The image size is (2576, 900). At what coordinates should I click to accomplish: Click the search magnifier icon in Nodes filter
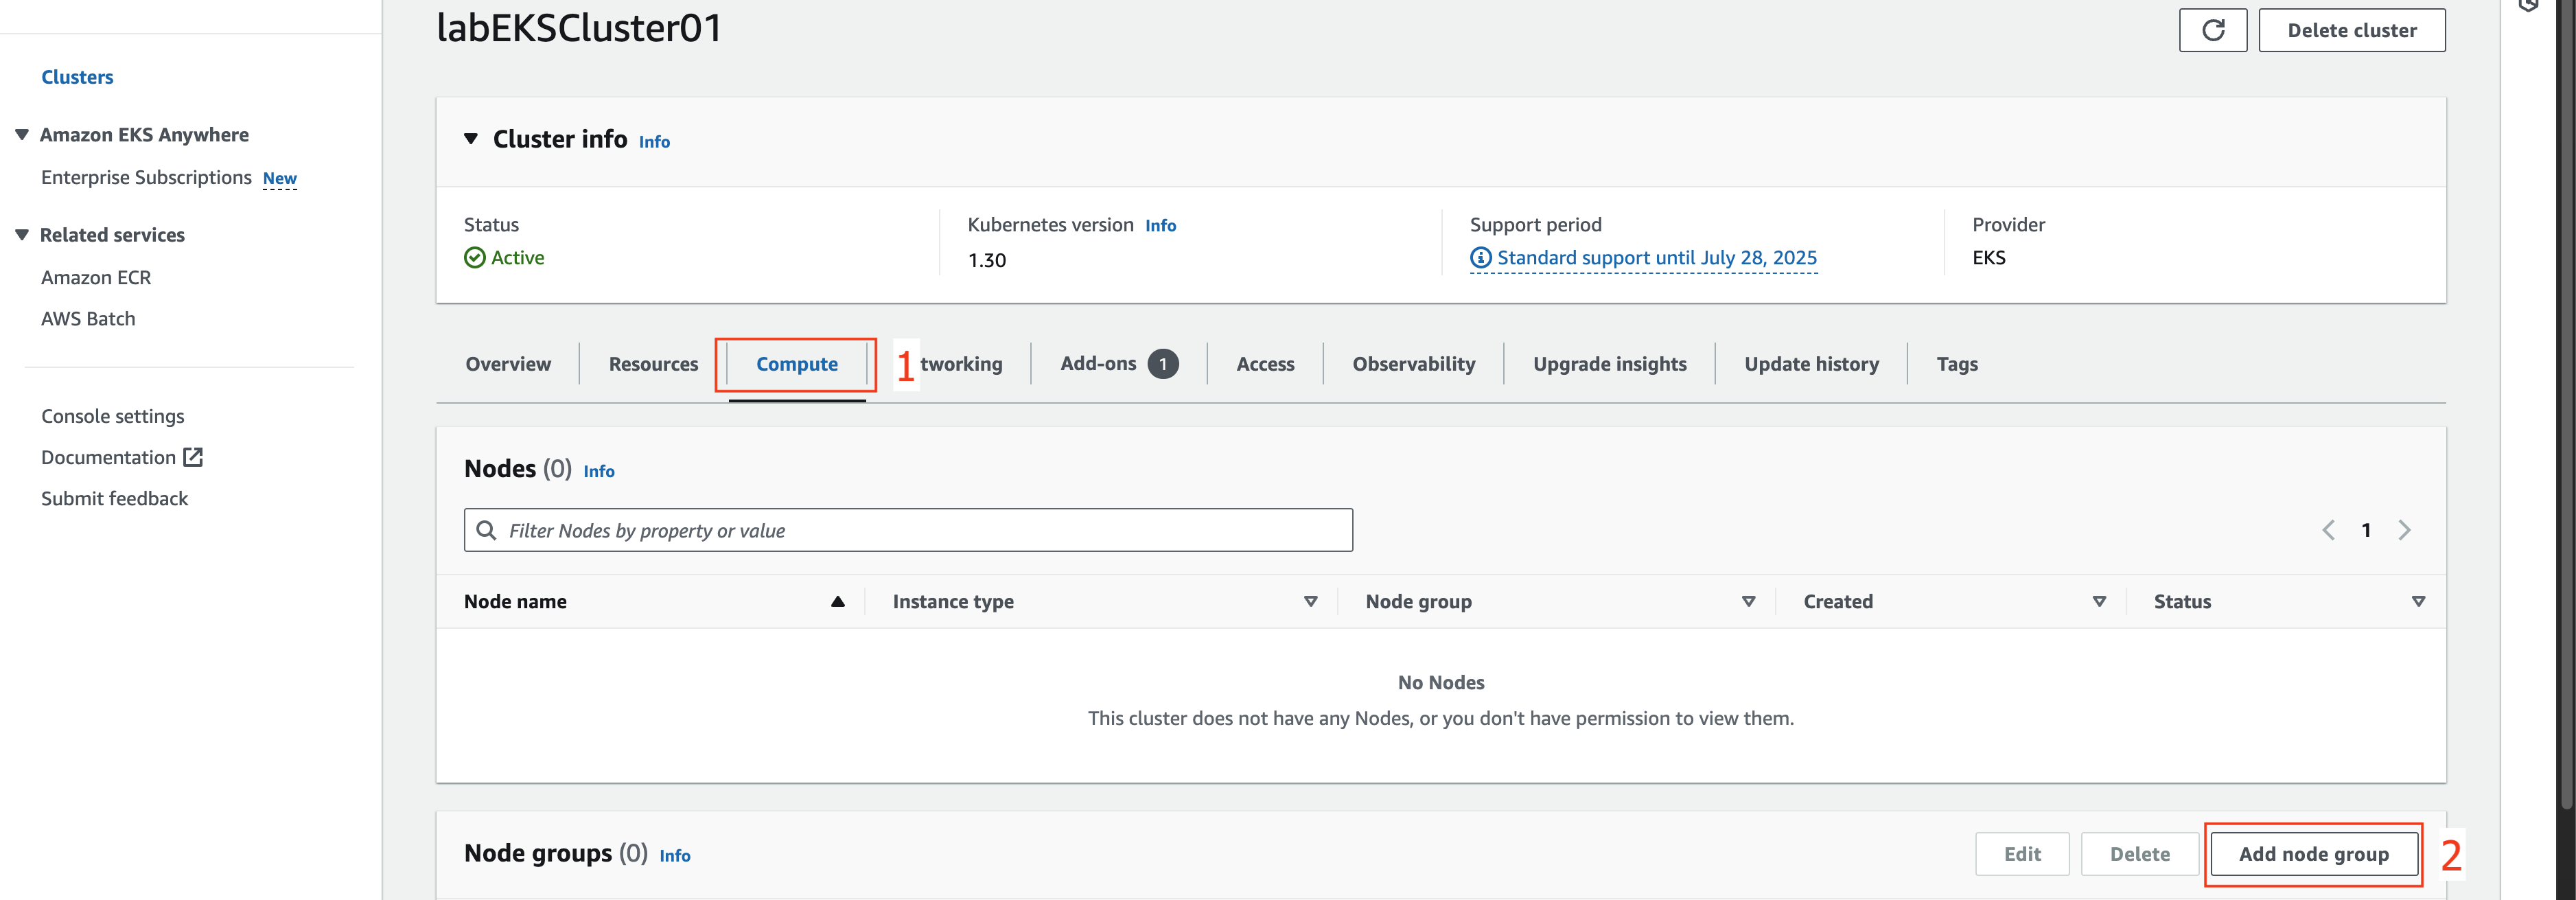pos(486,530)
